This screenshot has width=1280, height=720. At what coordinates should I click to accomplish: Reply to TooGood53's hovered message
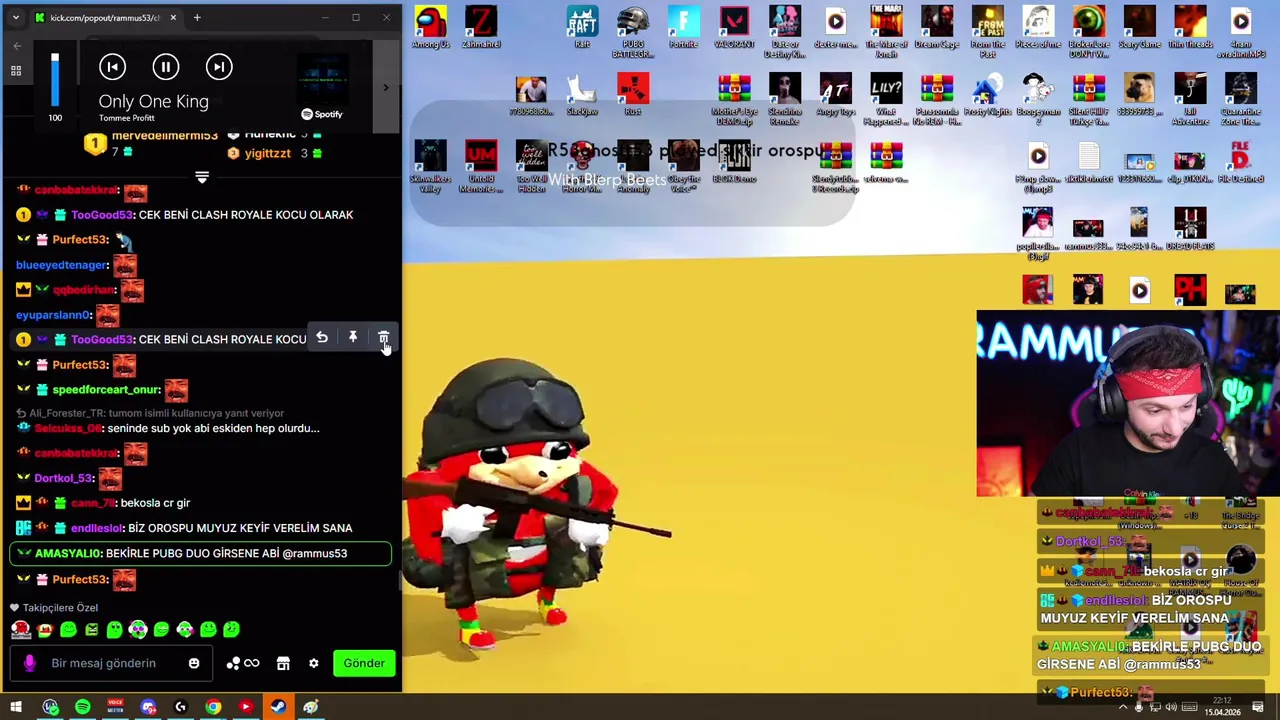(x=322, y=339)
